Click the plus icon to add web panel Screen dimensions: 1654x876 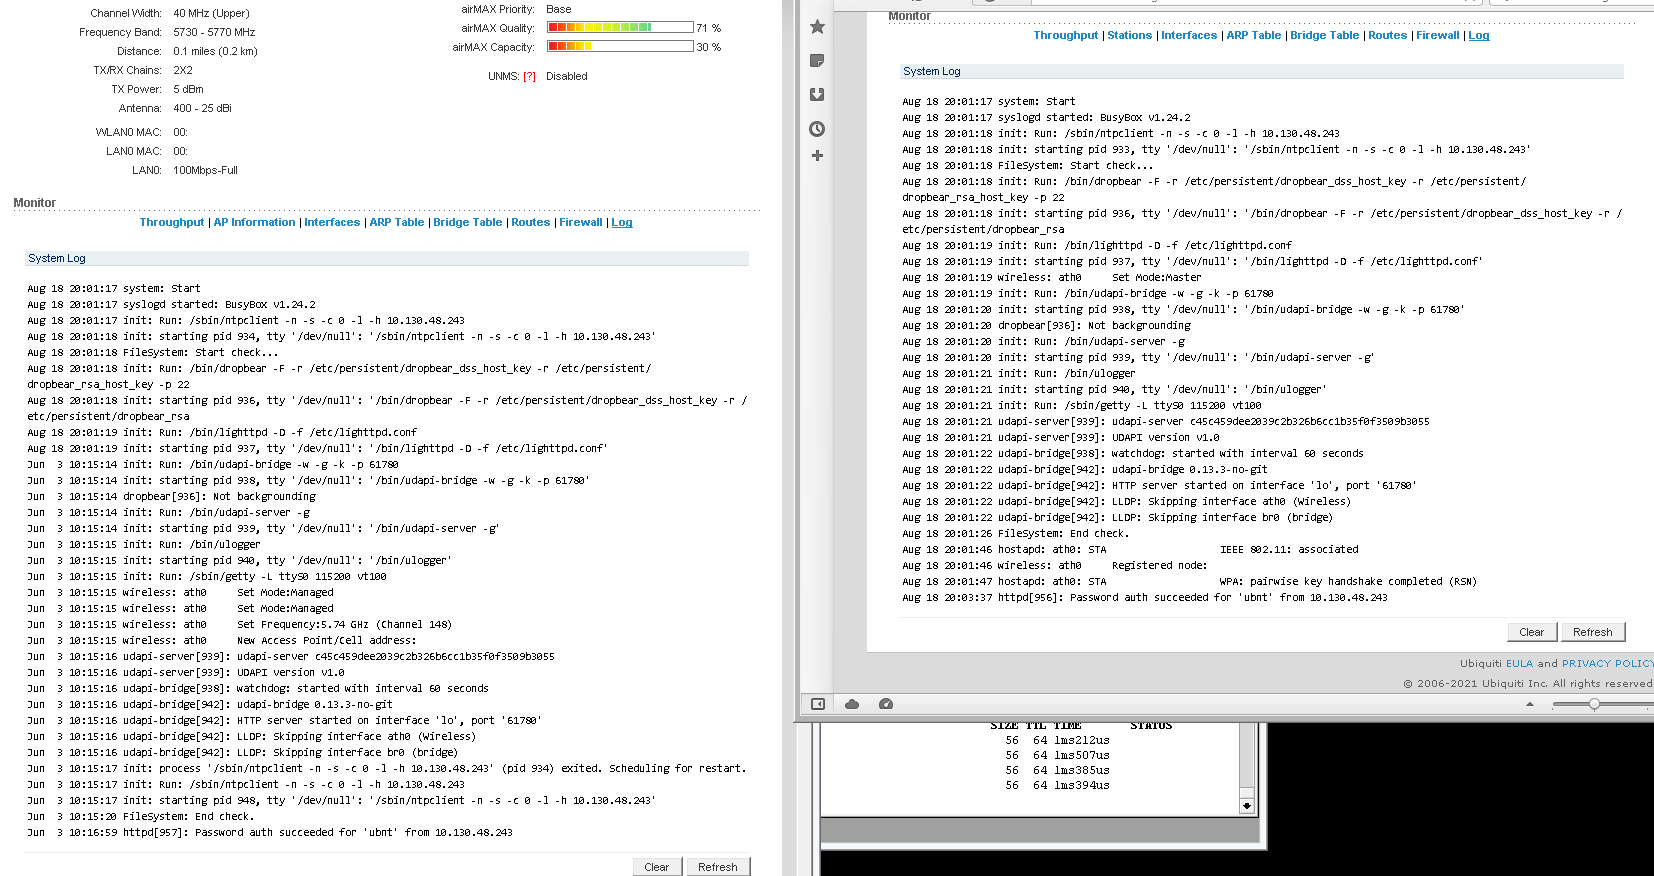pos(817,156)
